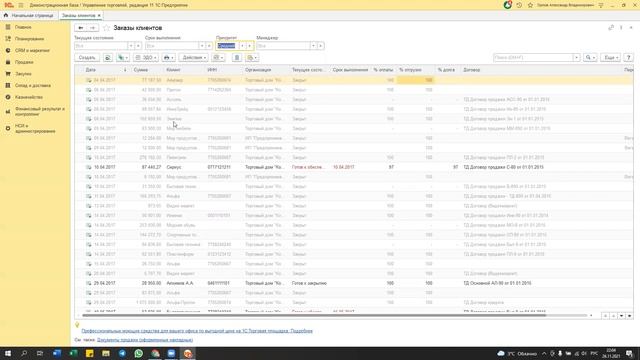Go forward with the right arrow button

point(93,28)
